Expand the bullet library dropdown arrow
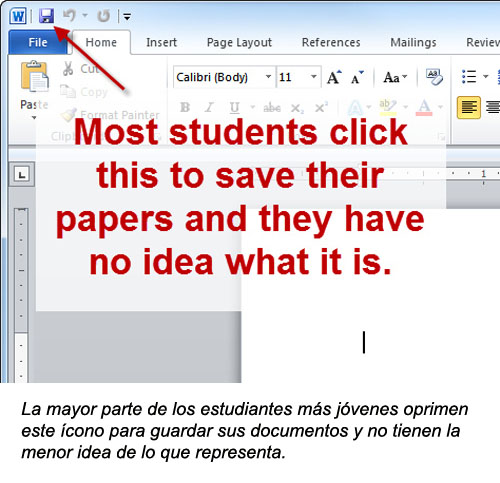The width and height of the screenshot is (500, 483). pos(486,77)
